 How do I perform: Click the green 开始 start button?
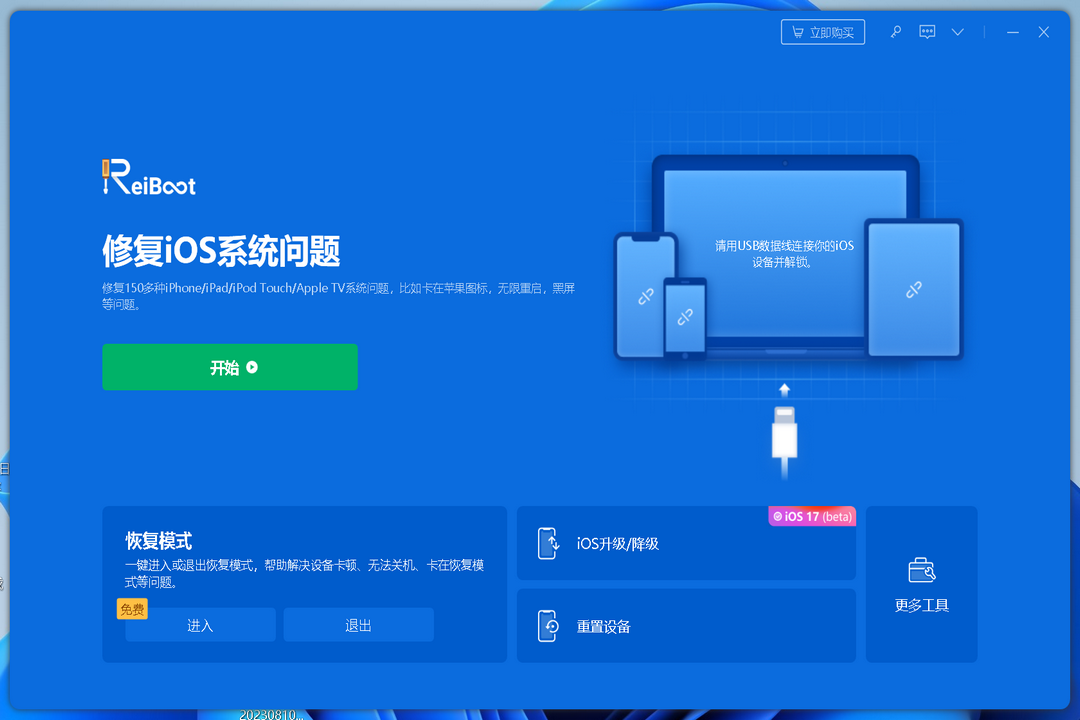coord(229,367)
